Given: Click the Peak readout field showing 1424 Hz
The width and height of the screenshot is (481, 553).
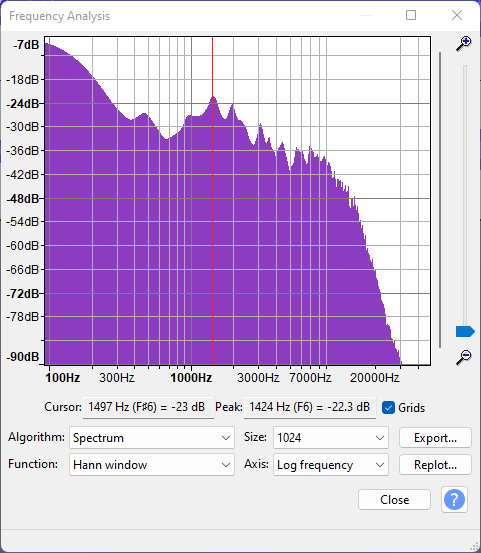Looking at the screenshot, I should pyautogui.click(x=310, y=407).
